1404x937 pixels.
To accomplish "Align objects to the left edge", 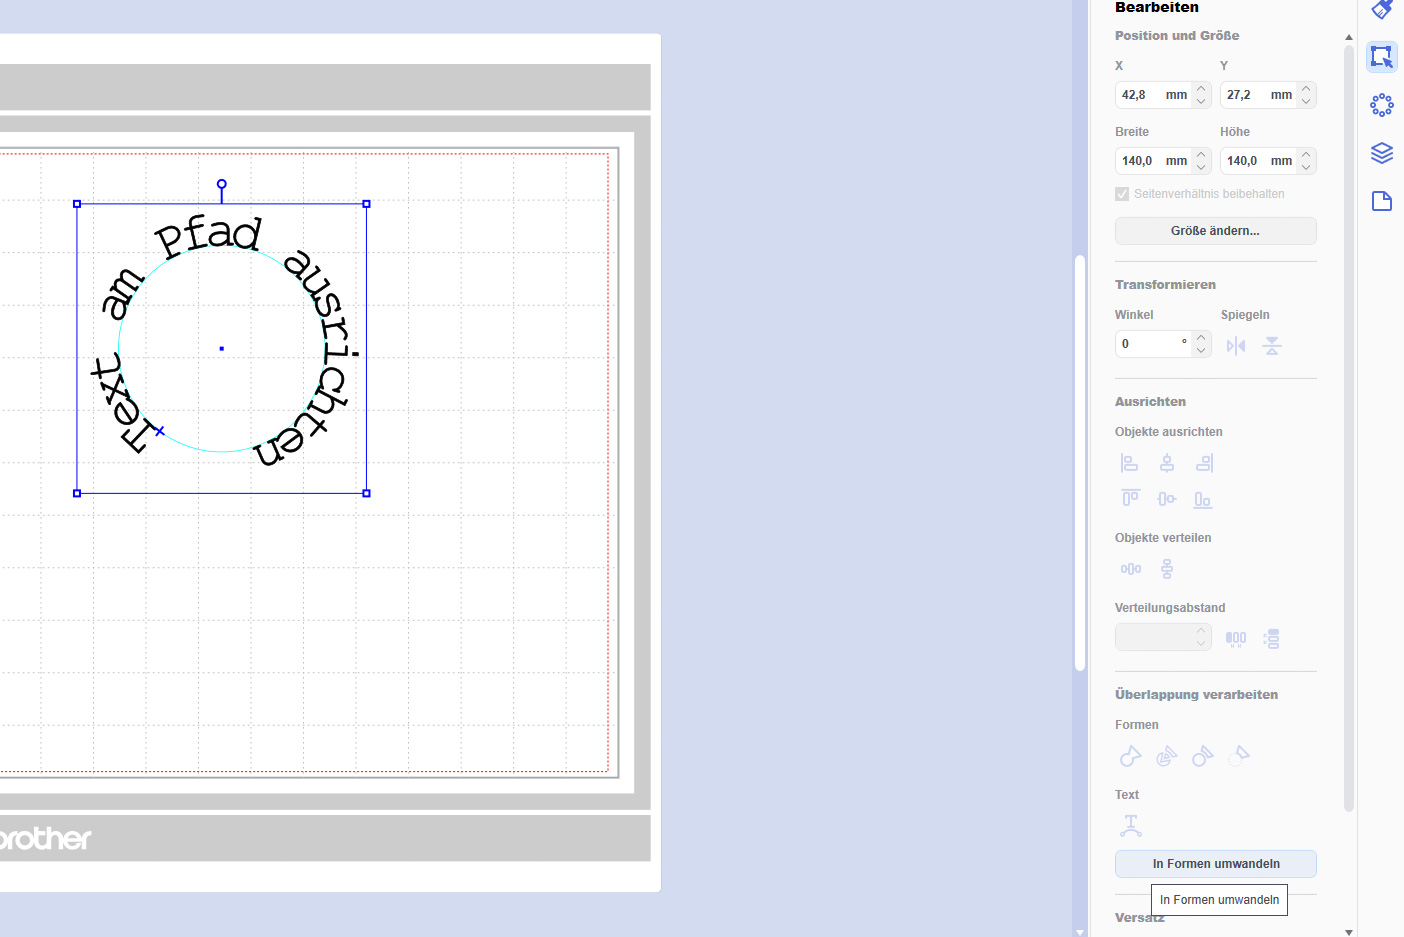I will pyautogui.click(x=1130, y=463).
